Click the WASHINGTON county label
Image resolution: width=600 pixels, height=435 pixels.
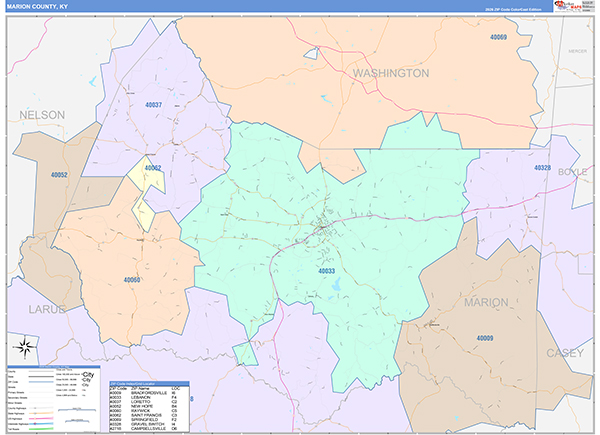point(390,73)
